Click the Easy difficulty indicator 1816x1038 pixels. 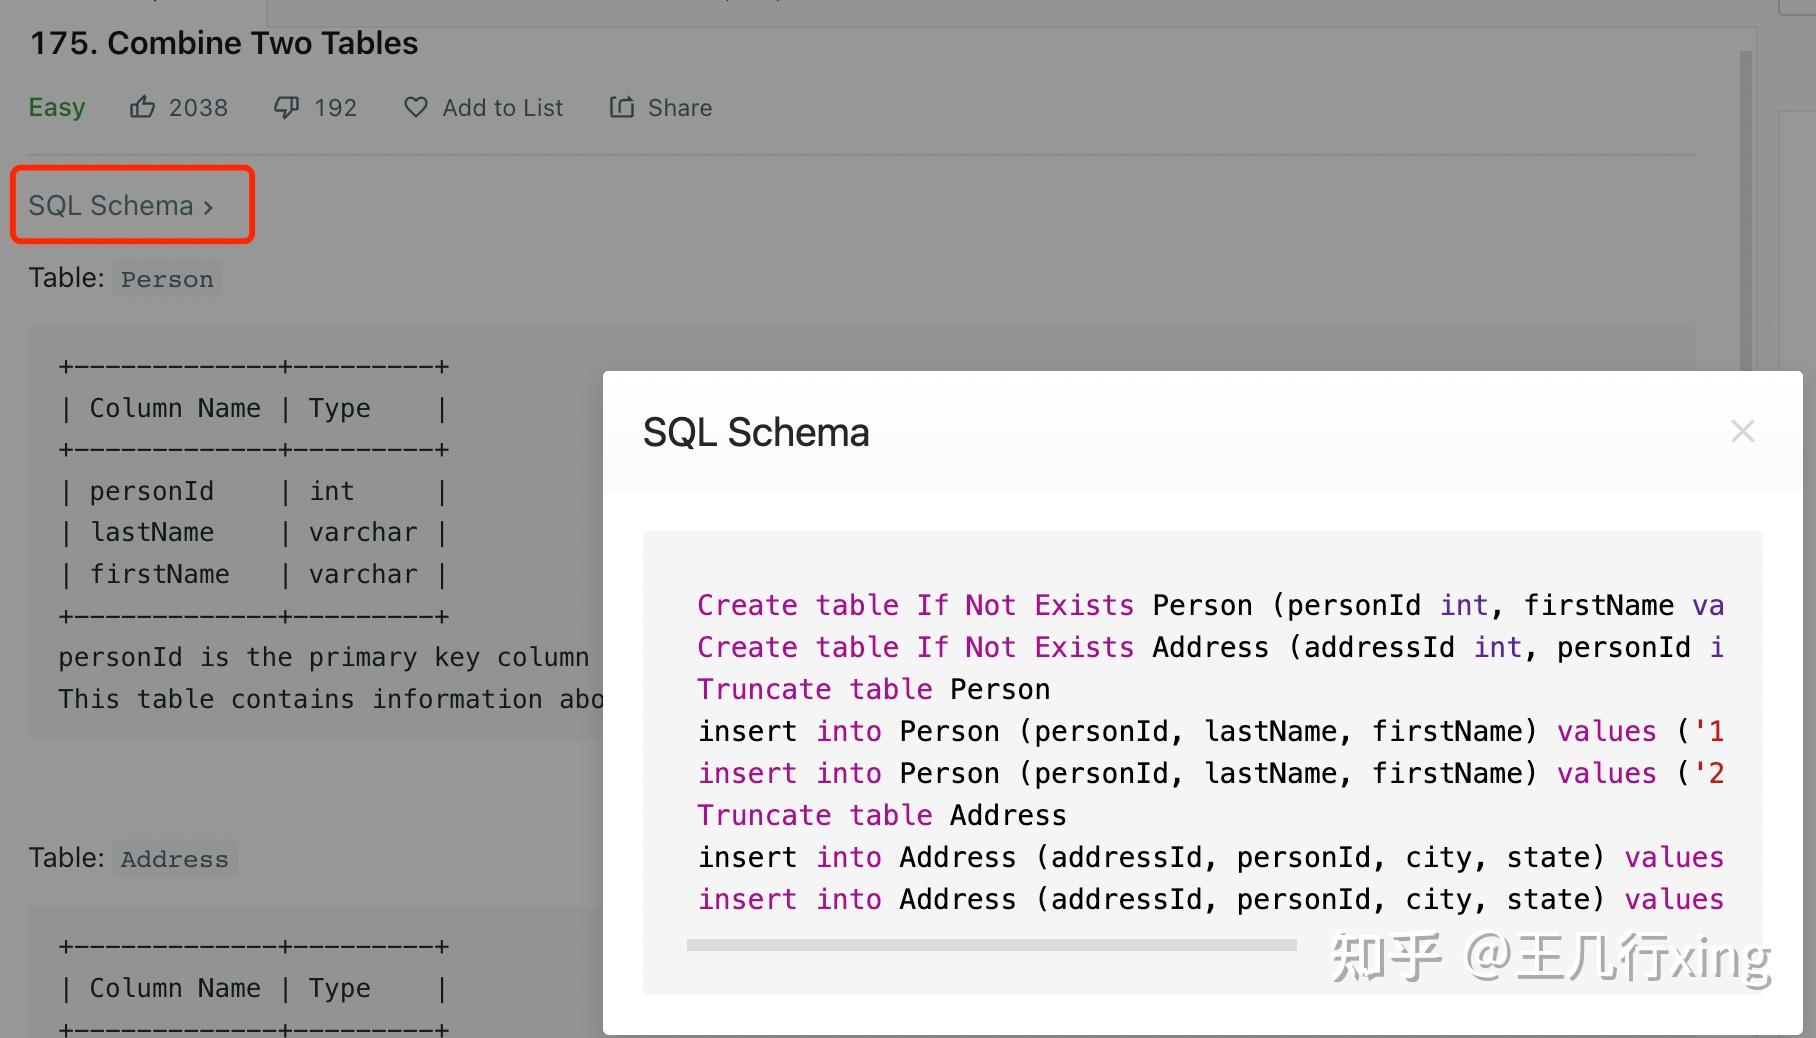point(57,107)
